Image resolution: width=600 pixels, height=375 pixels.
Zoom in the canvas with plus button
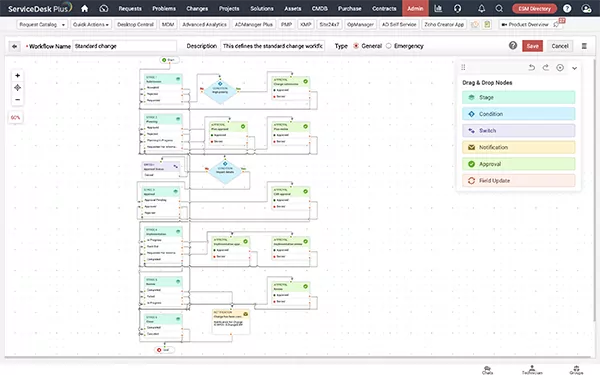coord(17,75)
